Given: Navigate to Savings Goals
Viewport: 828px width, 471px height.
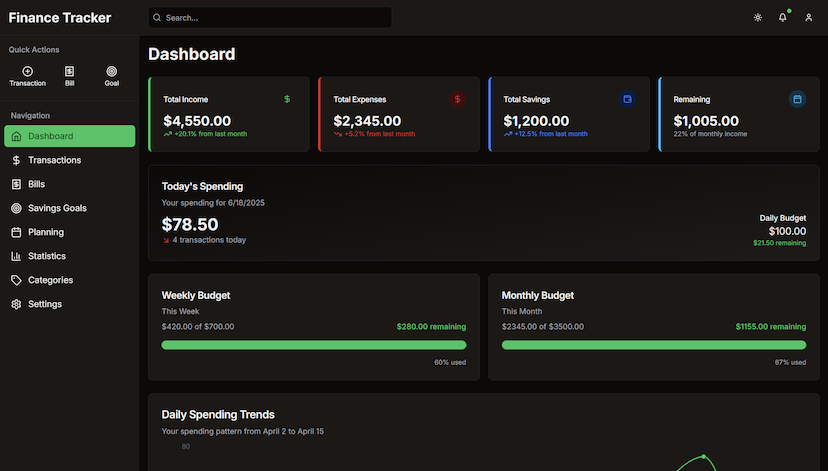Looking at the screenshot, I should 57,208.
